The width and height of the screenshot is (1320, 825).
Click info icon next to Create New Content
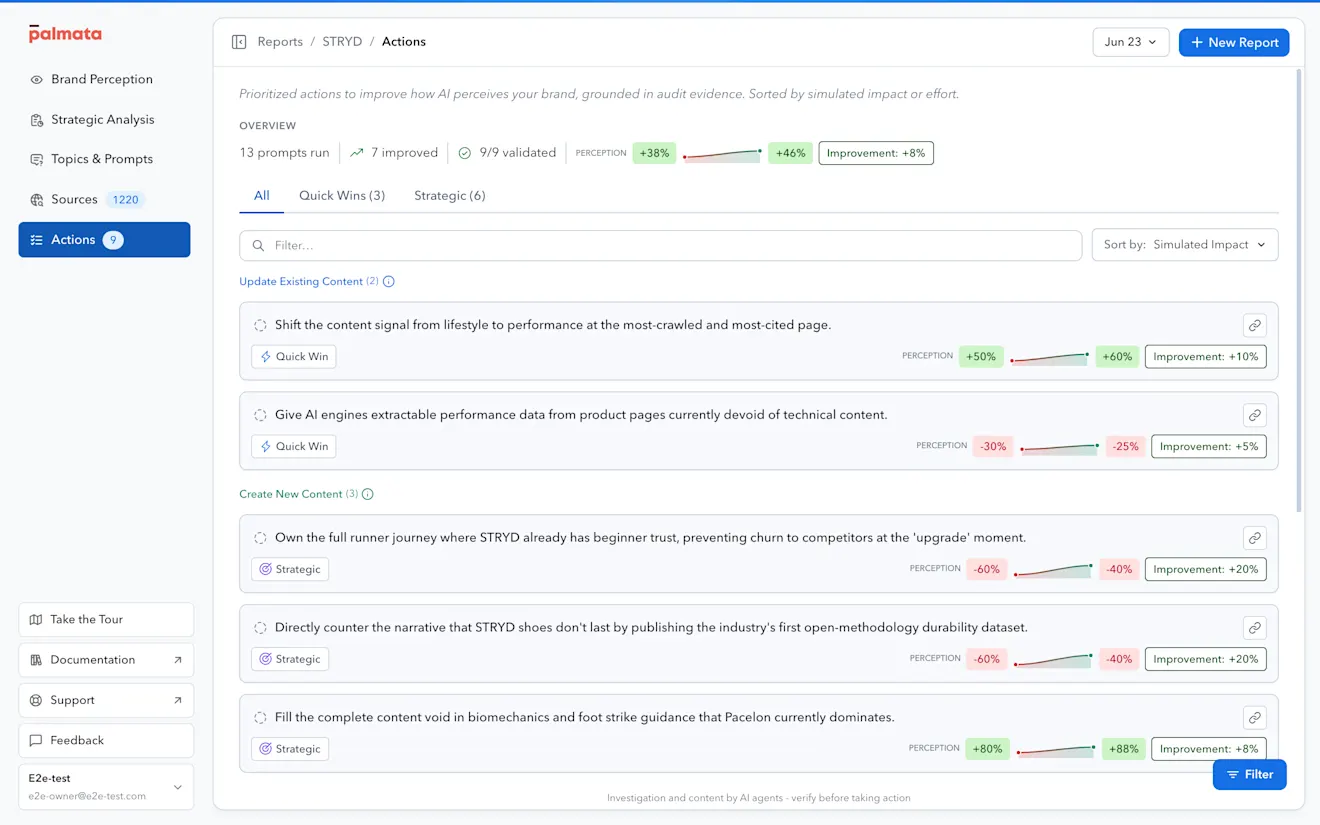point(368,494)
